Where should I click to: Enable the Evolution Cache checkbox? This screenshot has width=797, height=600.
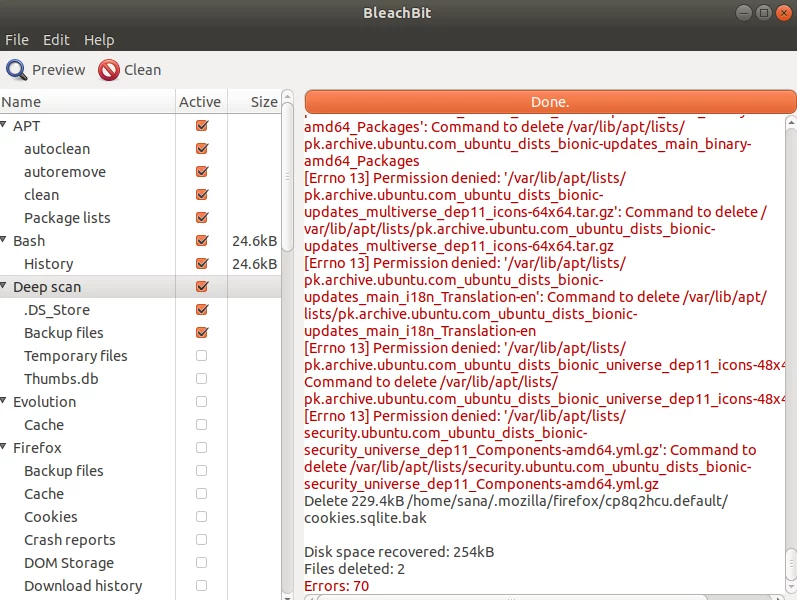tap(202, 425)
